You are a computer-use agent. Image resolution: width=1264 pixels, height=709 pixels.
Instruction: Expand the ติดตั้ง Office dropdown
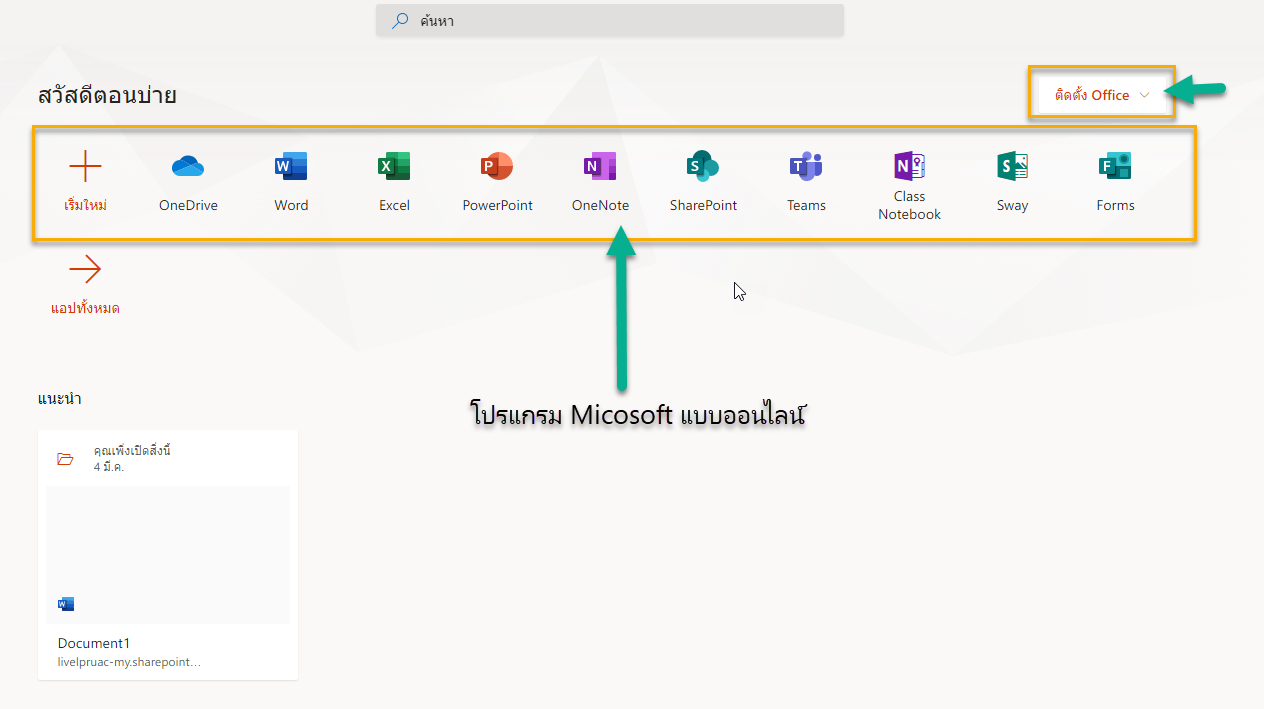click(x=1102, y=95)
